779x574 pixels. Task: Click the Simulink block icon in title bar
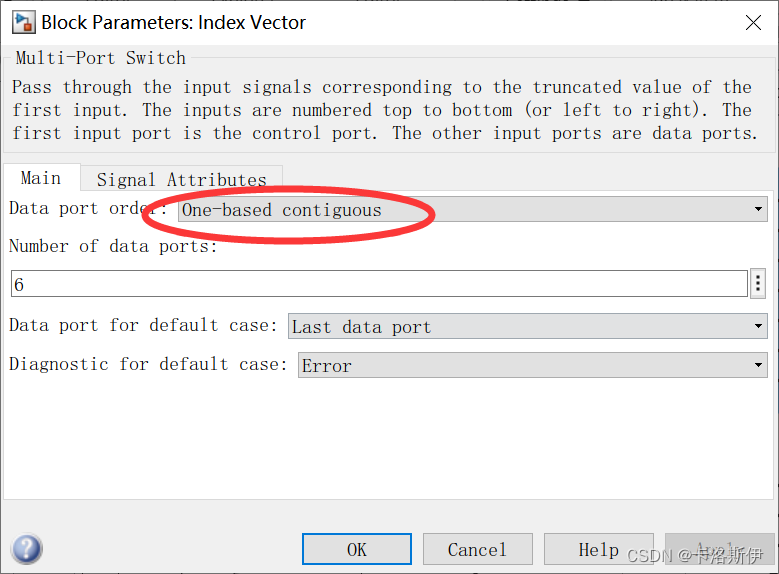pos(22,21)
